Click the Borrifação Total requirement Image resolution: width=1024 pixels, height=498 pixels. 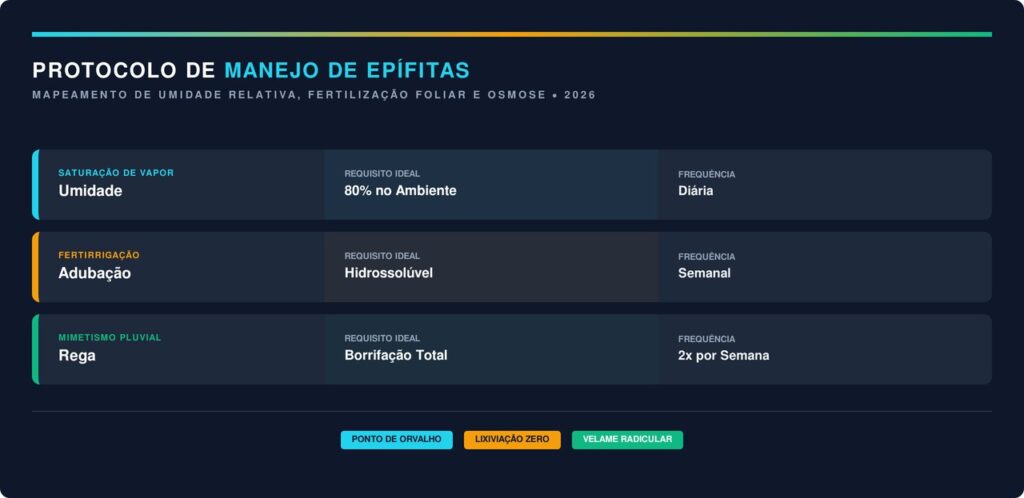coord(396,355)
